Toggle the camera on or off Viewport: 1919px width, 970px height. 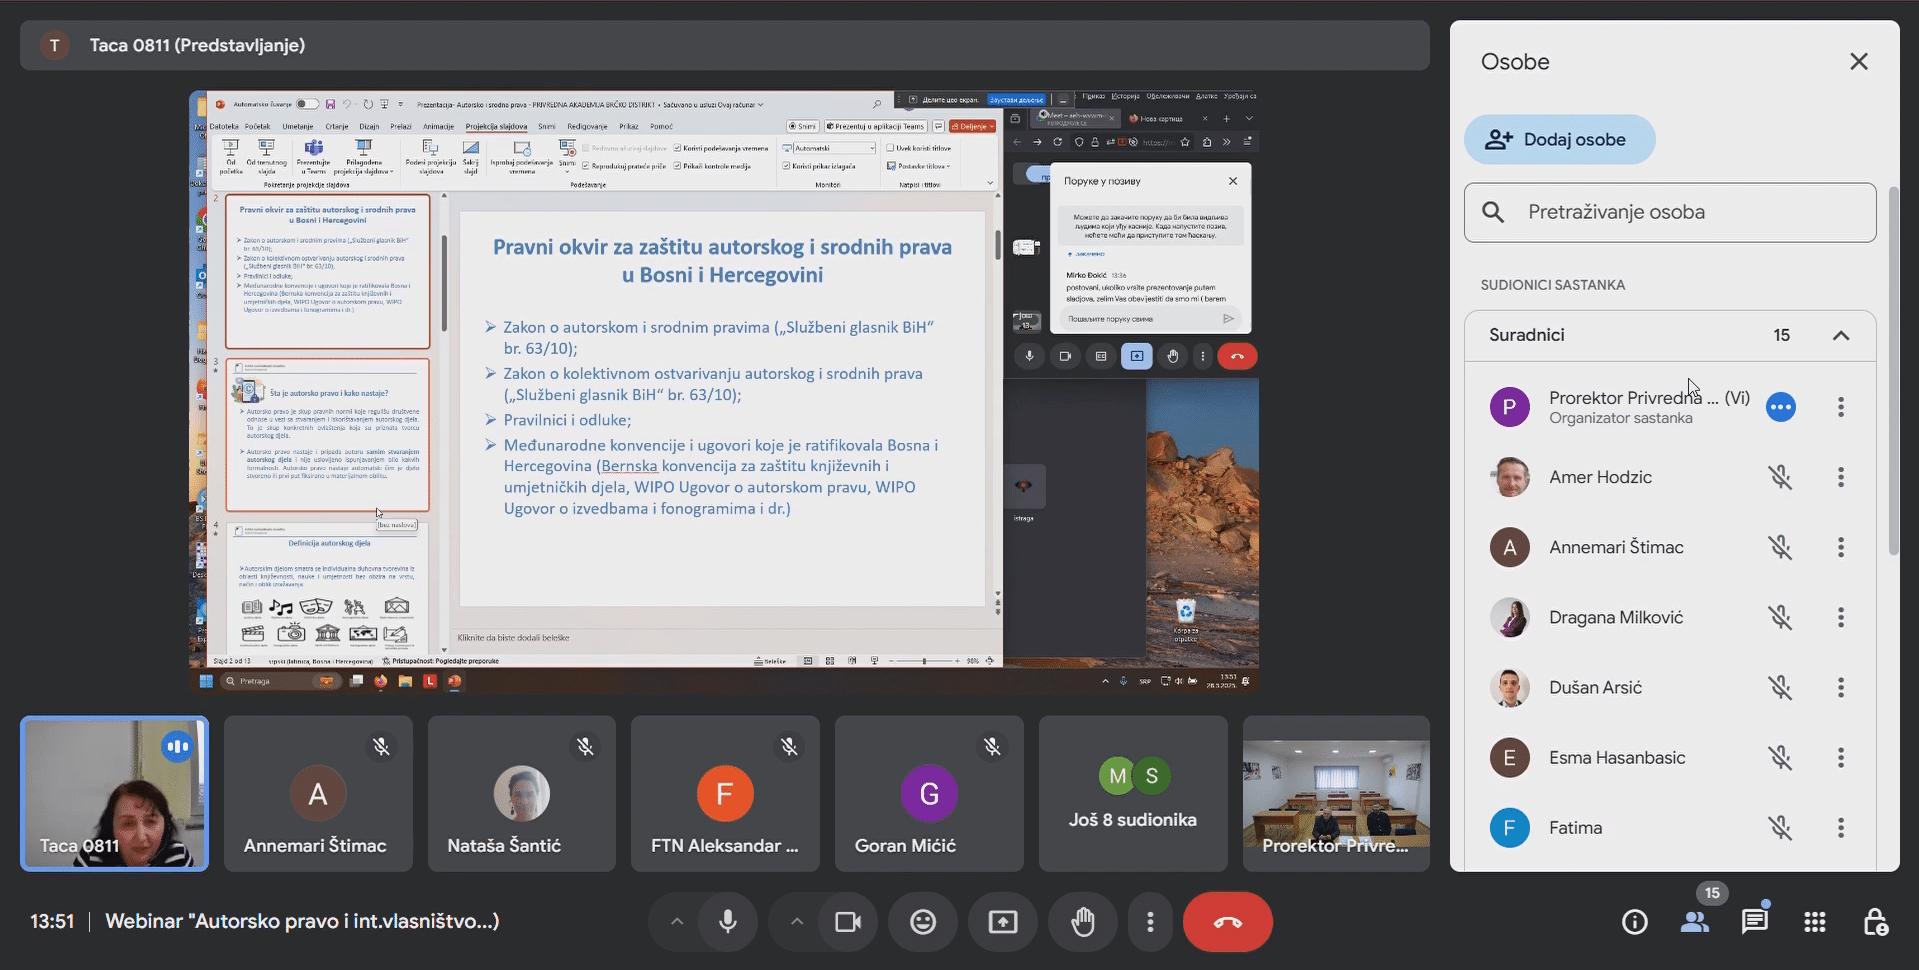(x=848, y=921)
